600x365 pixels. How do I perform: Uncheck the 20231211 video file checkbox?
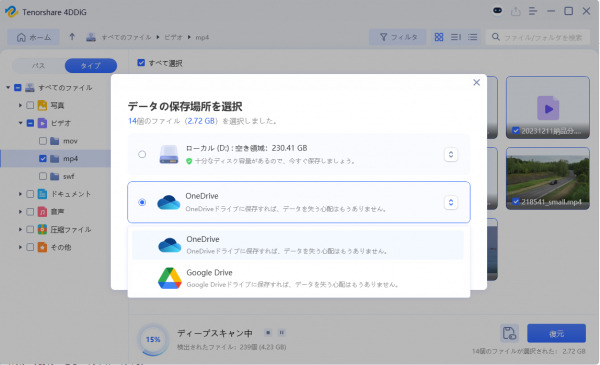(516, 130)
